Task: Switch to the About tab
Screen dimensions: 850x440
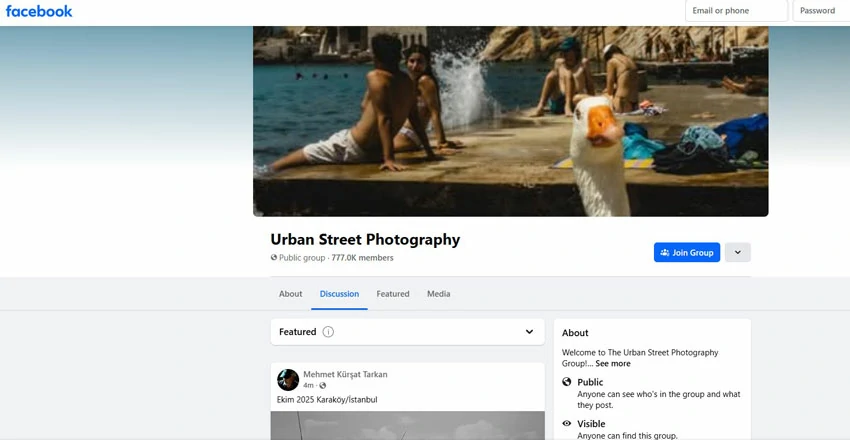Action: 290,294
